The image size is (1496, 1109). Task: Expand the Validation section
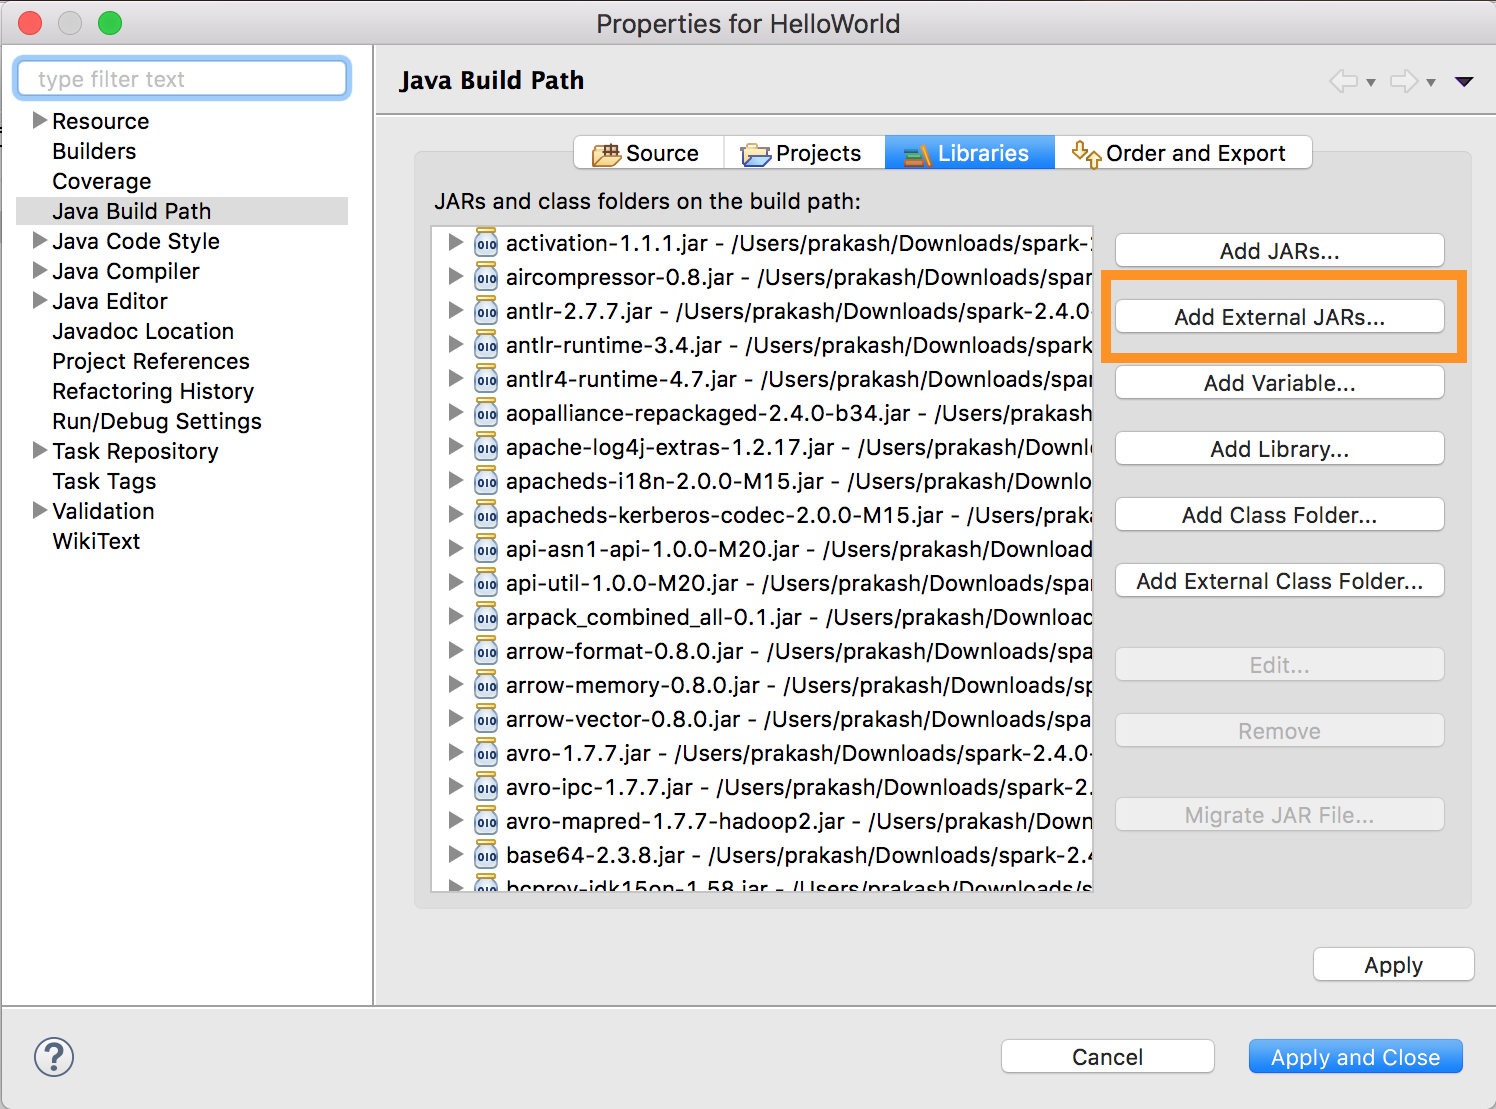[38, 511]
